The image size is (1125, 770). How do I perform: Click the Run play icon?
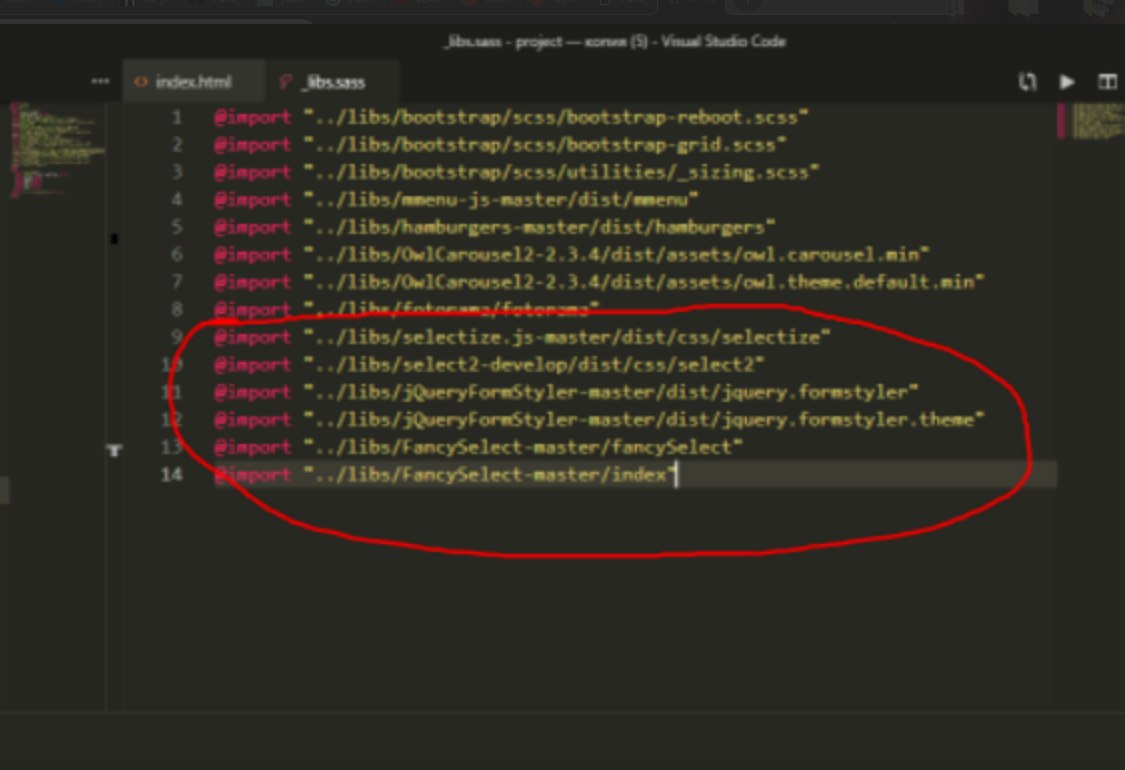(1067, 82)
